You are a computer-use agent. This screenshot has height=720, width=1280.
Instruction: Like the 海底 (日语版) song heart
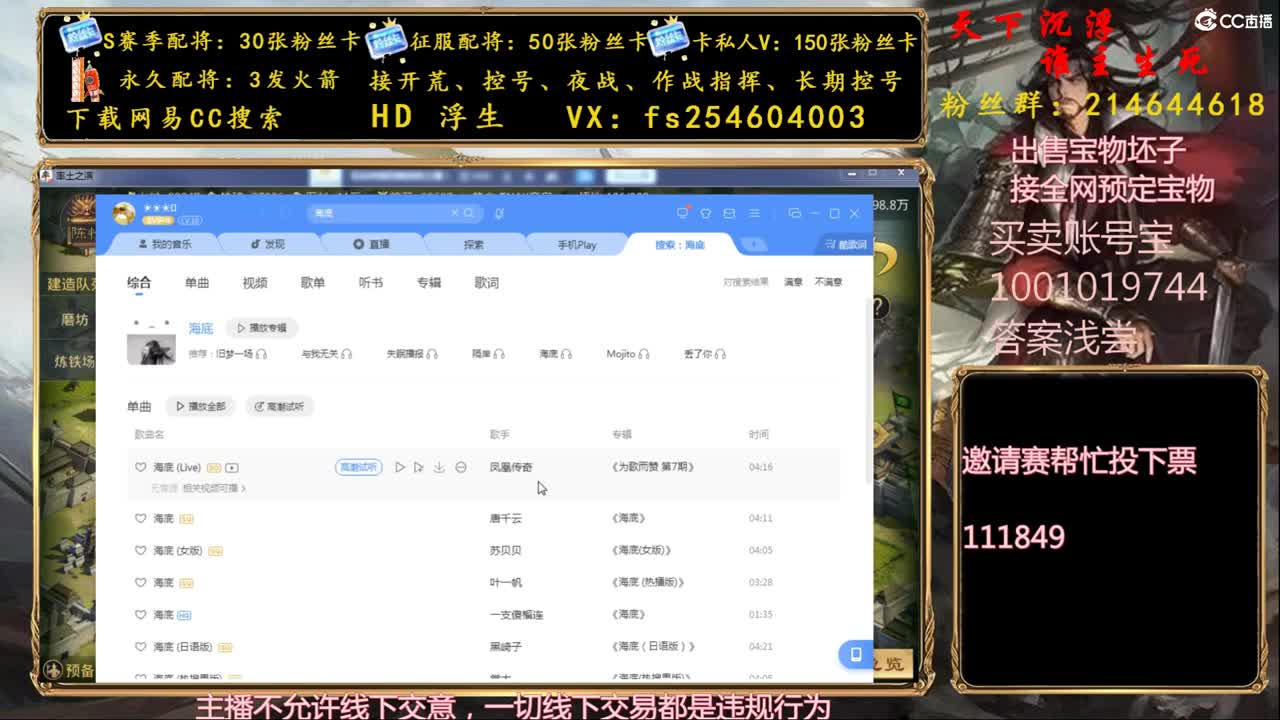(x=140, y=646)
